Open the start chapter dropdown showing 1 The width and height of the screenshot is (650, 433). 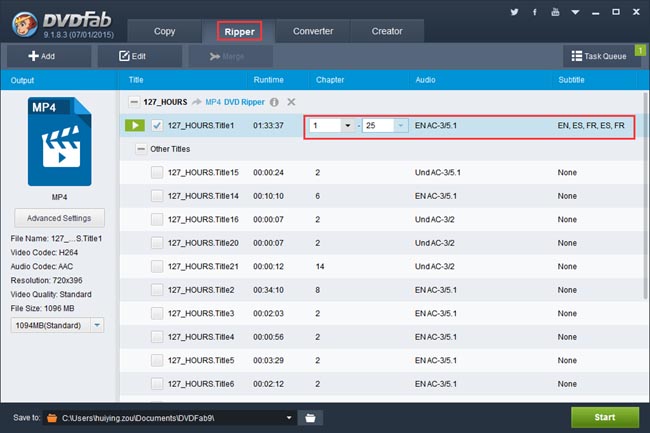pyautogui.click(x=347, y=125)
